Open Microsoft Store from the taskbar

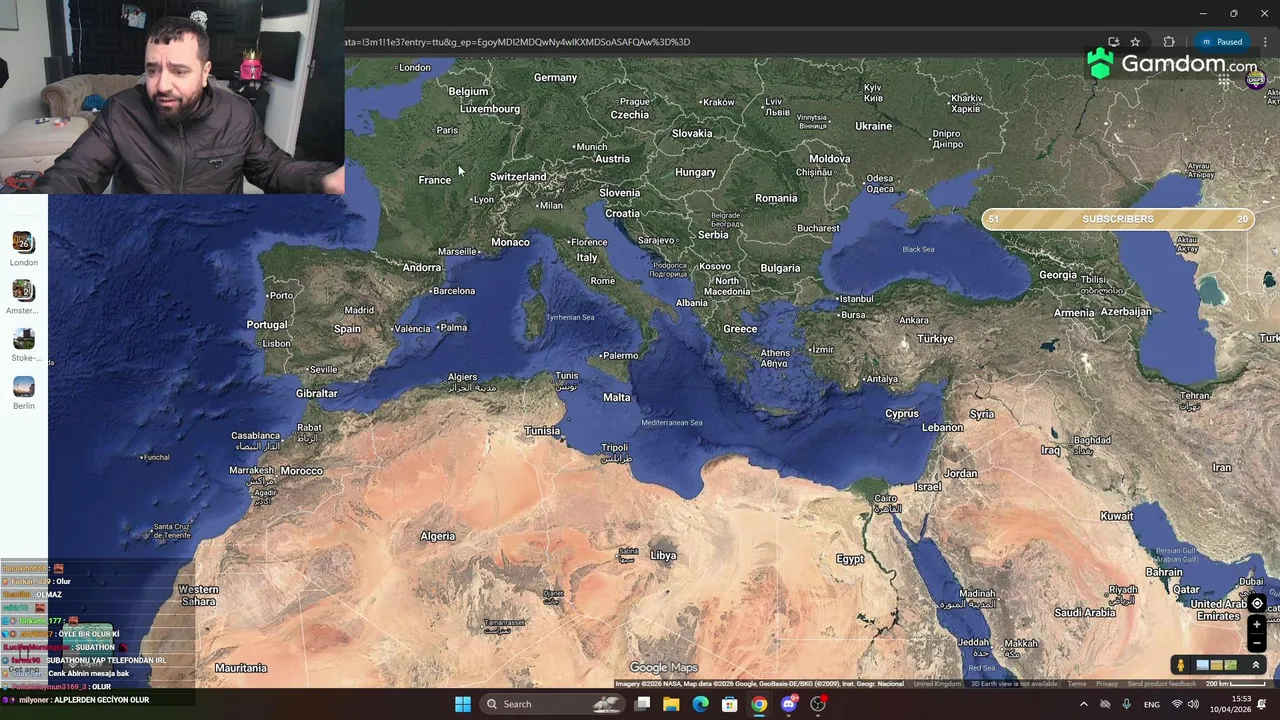click(x=730, y=704)
